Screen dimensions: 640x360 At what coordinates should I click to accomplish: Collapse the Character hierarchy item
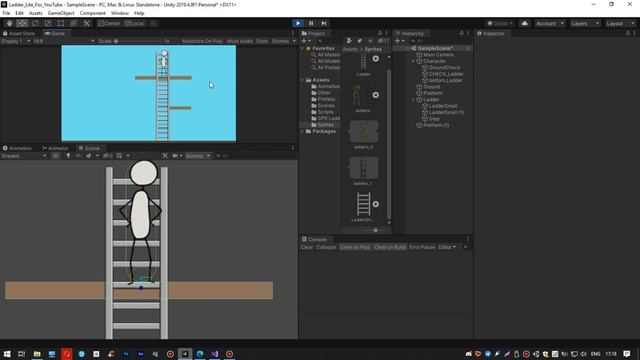[413, 61]
